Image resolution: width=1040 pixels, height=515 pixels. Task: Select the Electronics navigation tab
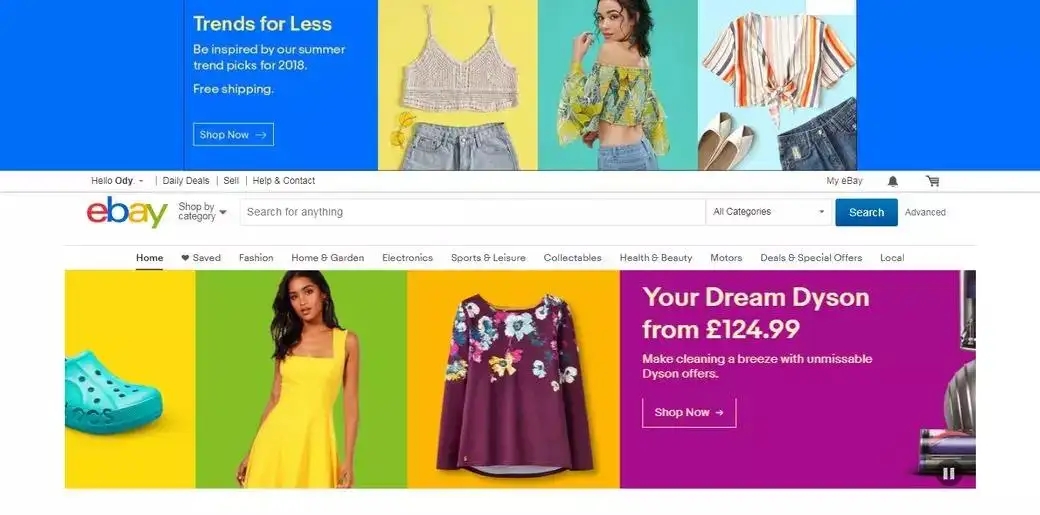[407, 258]
